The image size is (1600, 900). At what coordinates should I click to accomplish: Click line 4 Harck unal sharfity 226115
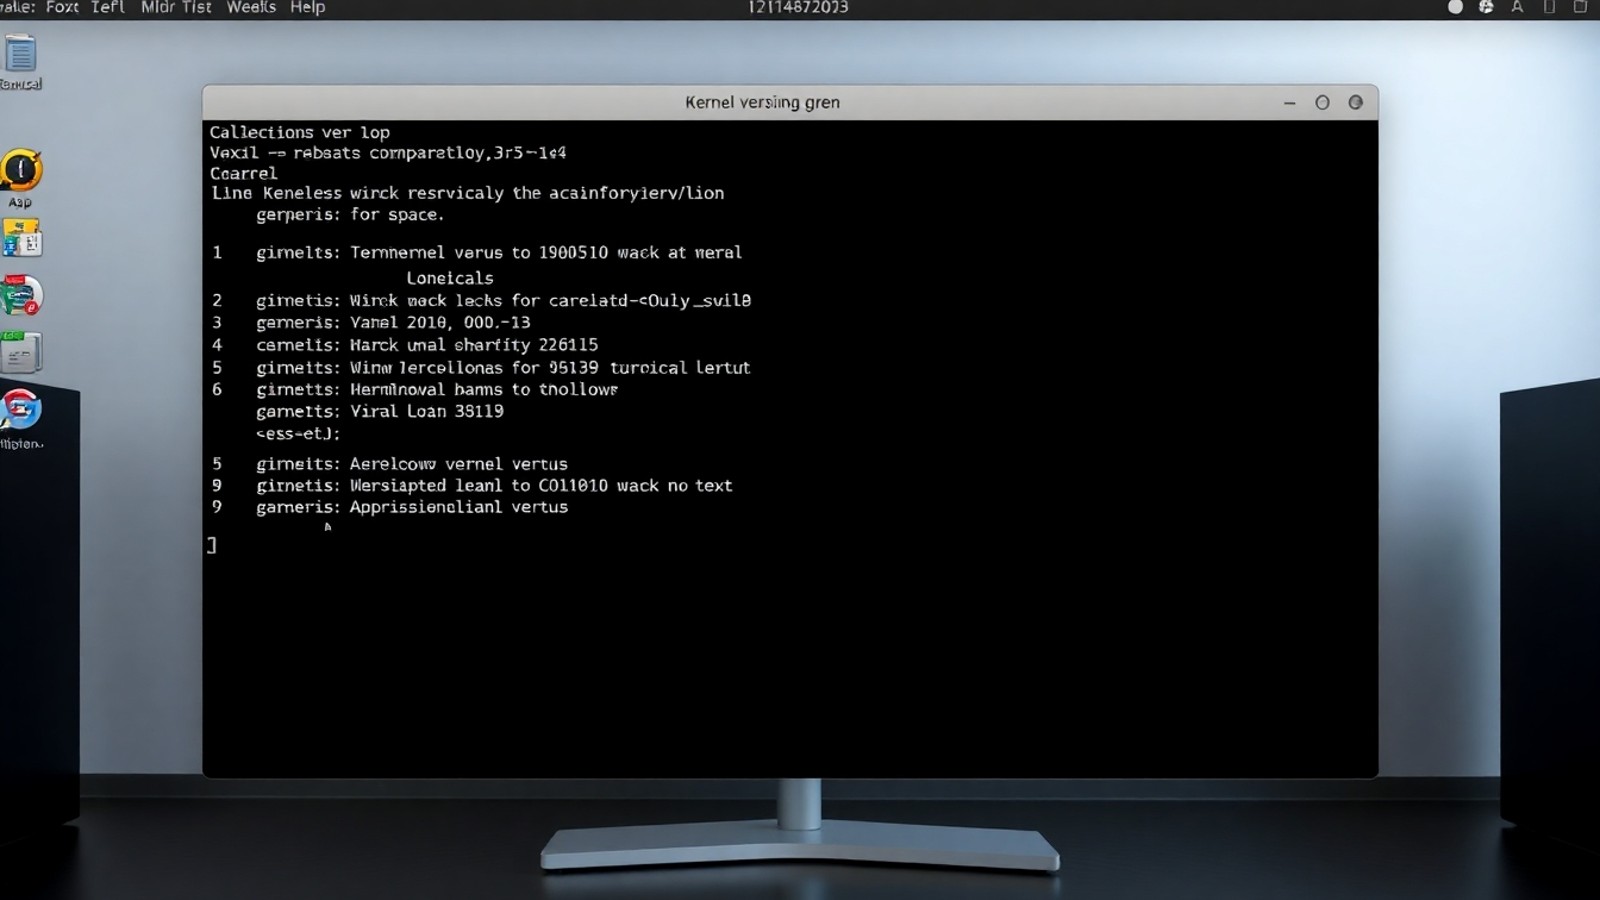point(405,345)
